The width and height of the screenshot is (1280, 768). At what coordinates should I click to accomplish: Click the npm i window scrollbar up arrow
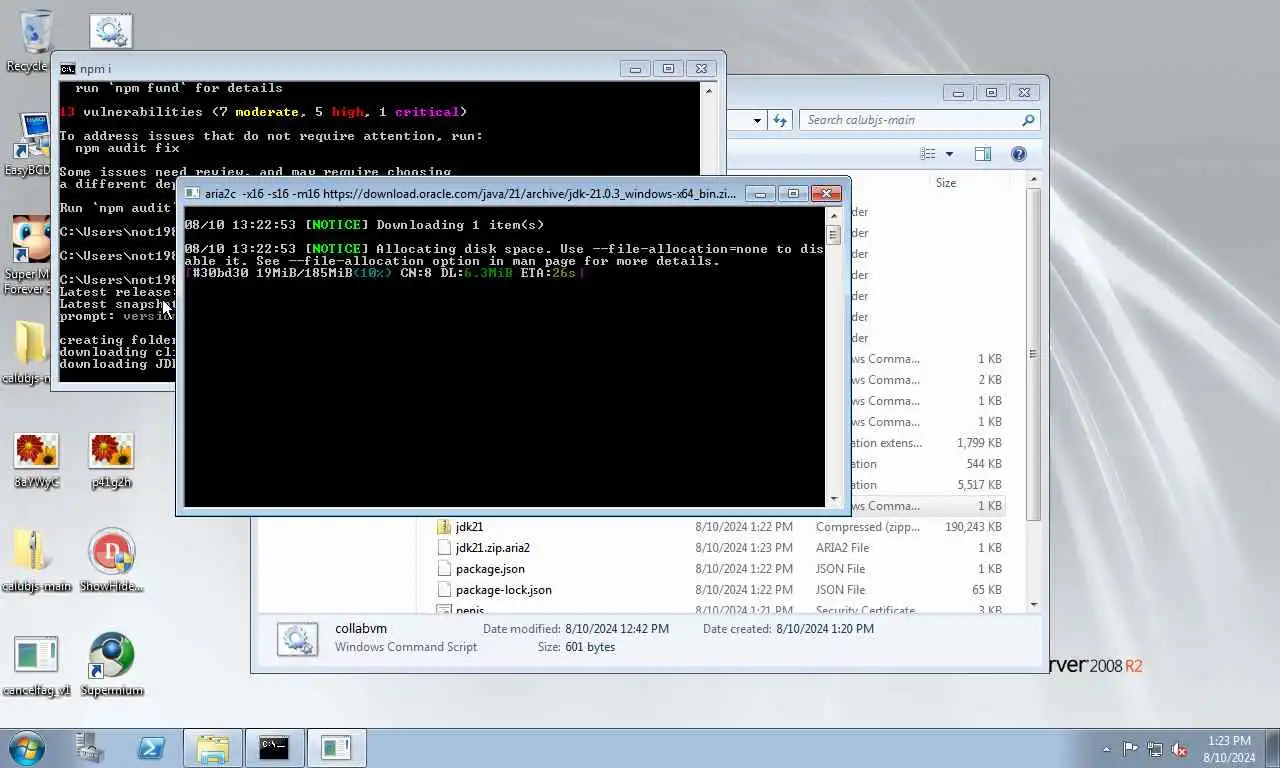tap(709, 90)
